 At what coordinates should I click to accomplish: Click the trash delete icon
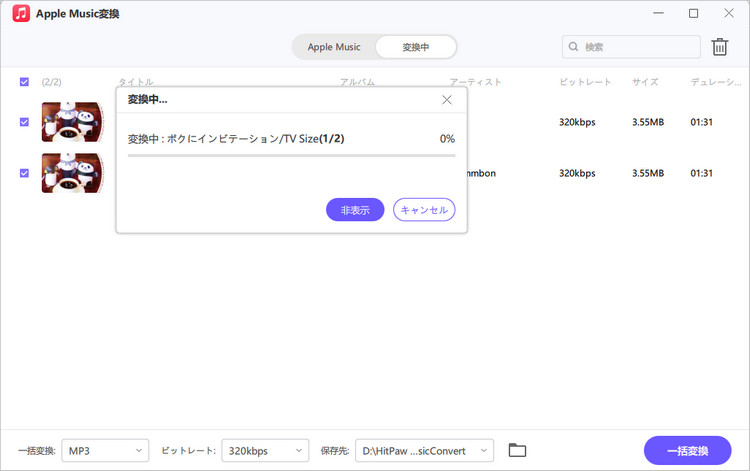point(719,47)
